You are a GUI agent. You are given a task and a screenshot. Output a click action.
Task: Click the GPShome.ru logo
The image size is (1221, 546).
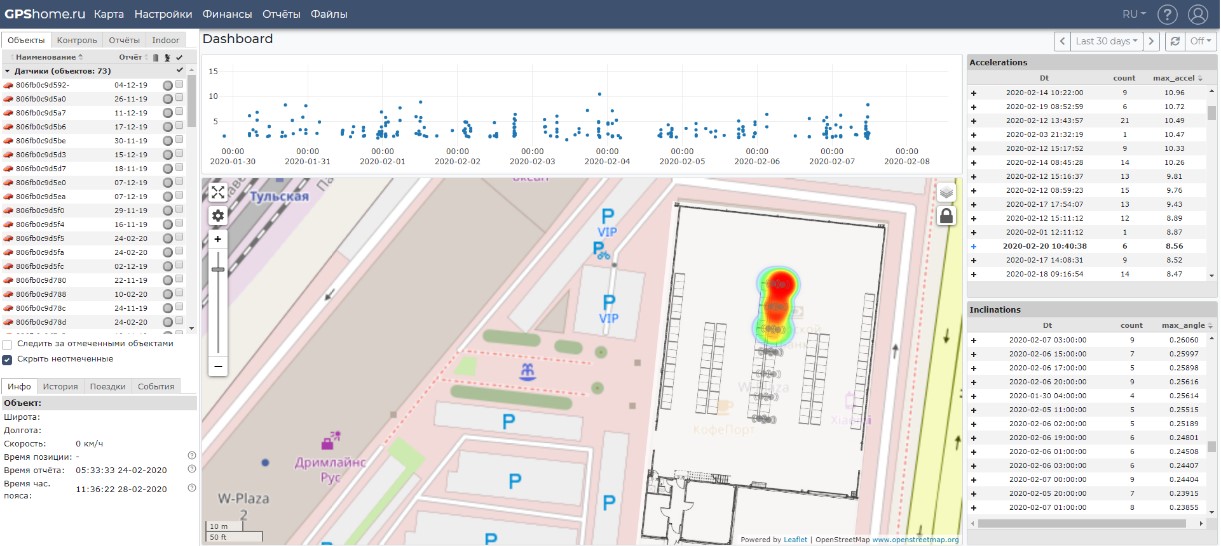pos(44,14)
